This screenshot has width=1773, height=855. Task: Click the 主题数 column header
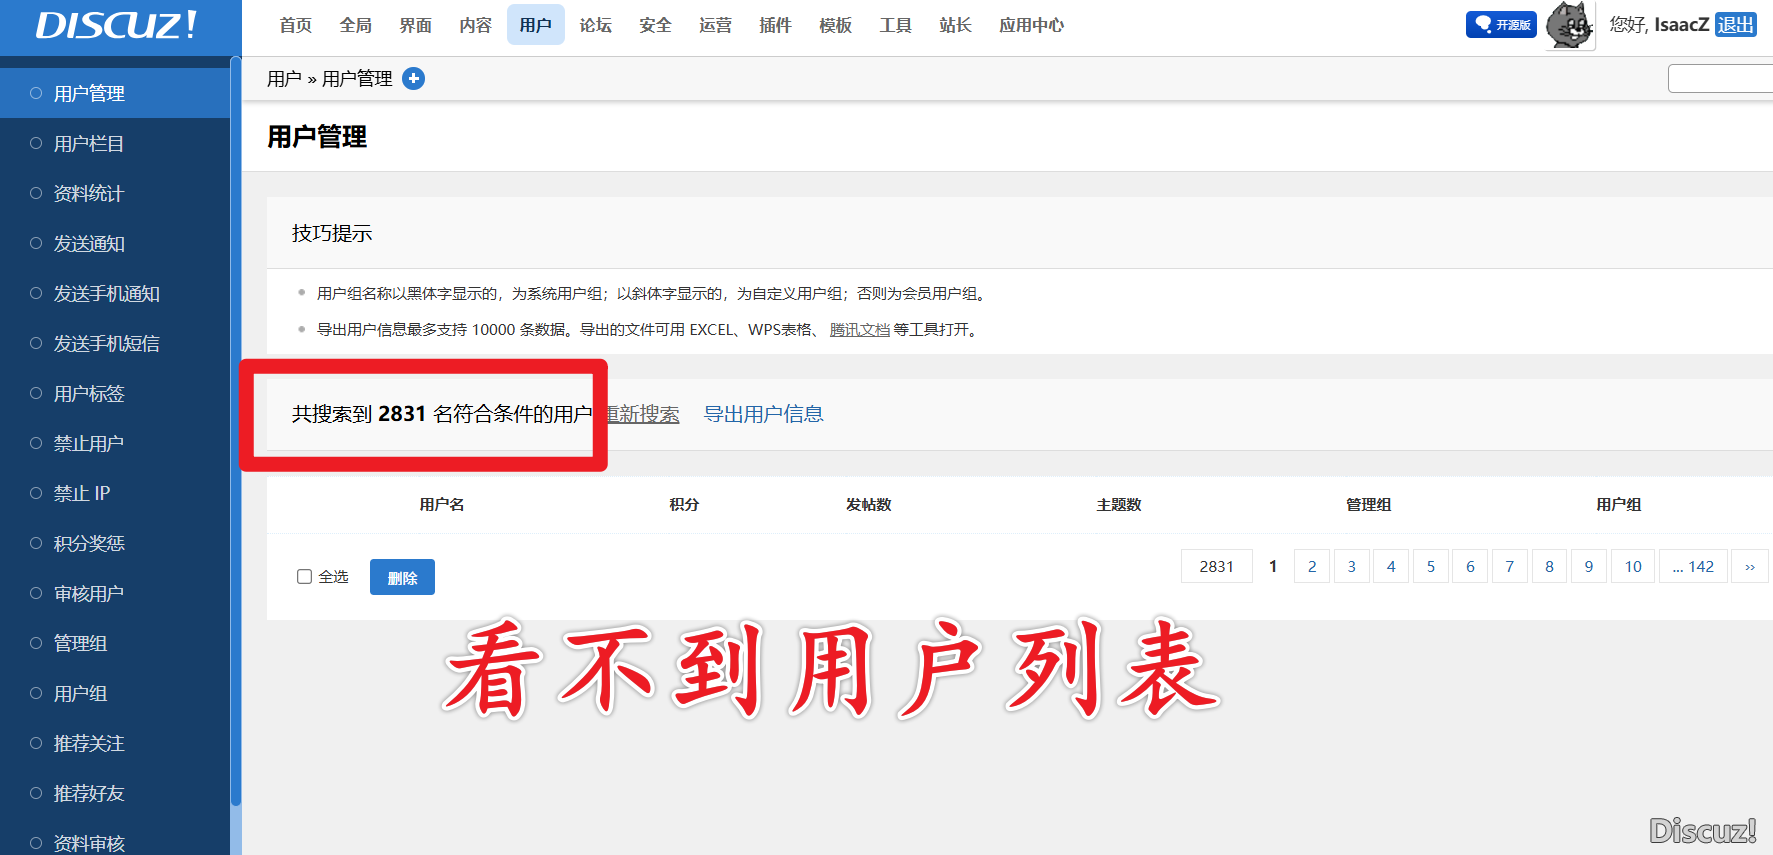coord(1119,505)
